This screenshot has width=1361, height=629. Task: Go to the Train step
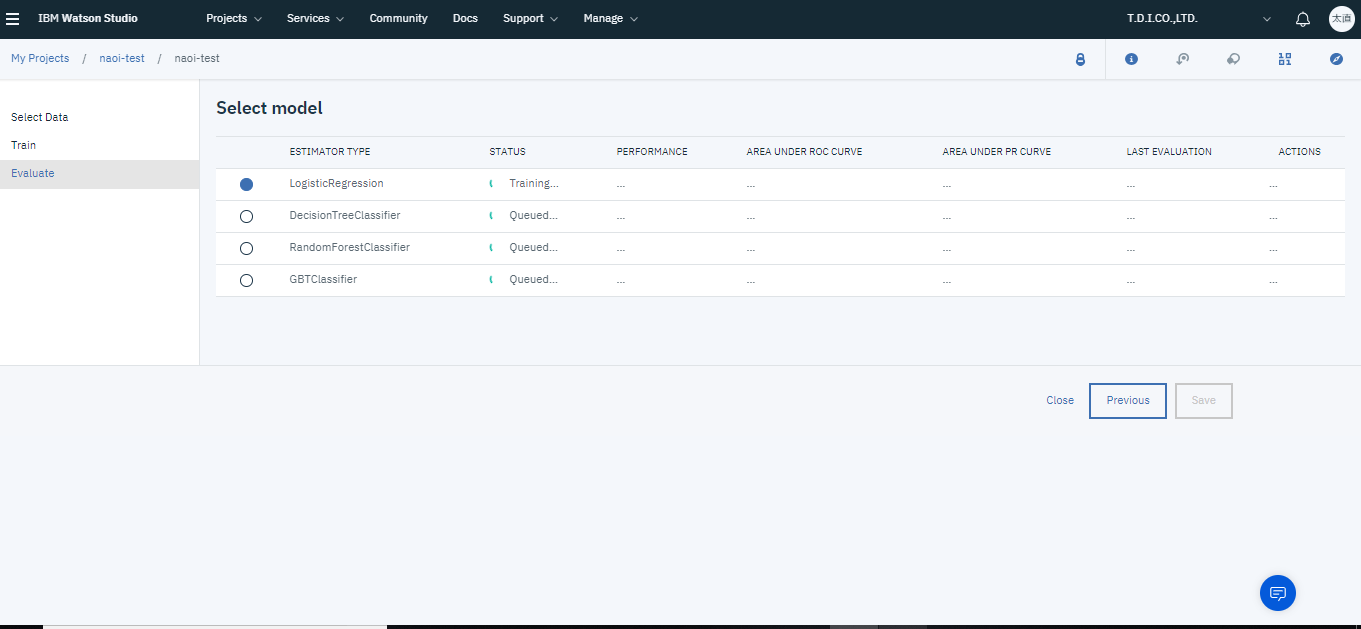tap(24, 145)
